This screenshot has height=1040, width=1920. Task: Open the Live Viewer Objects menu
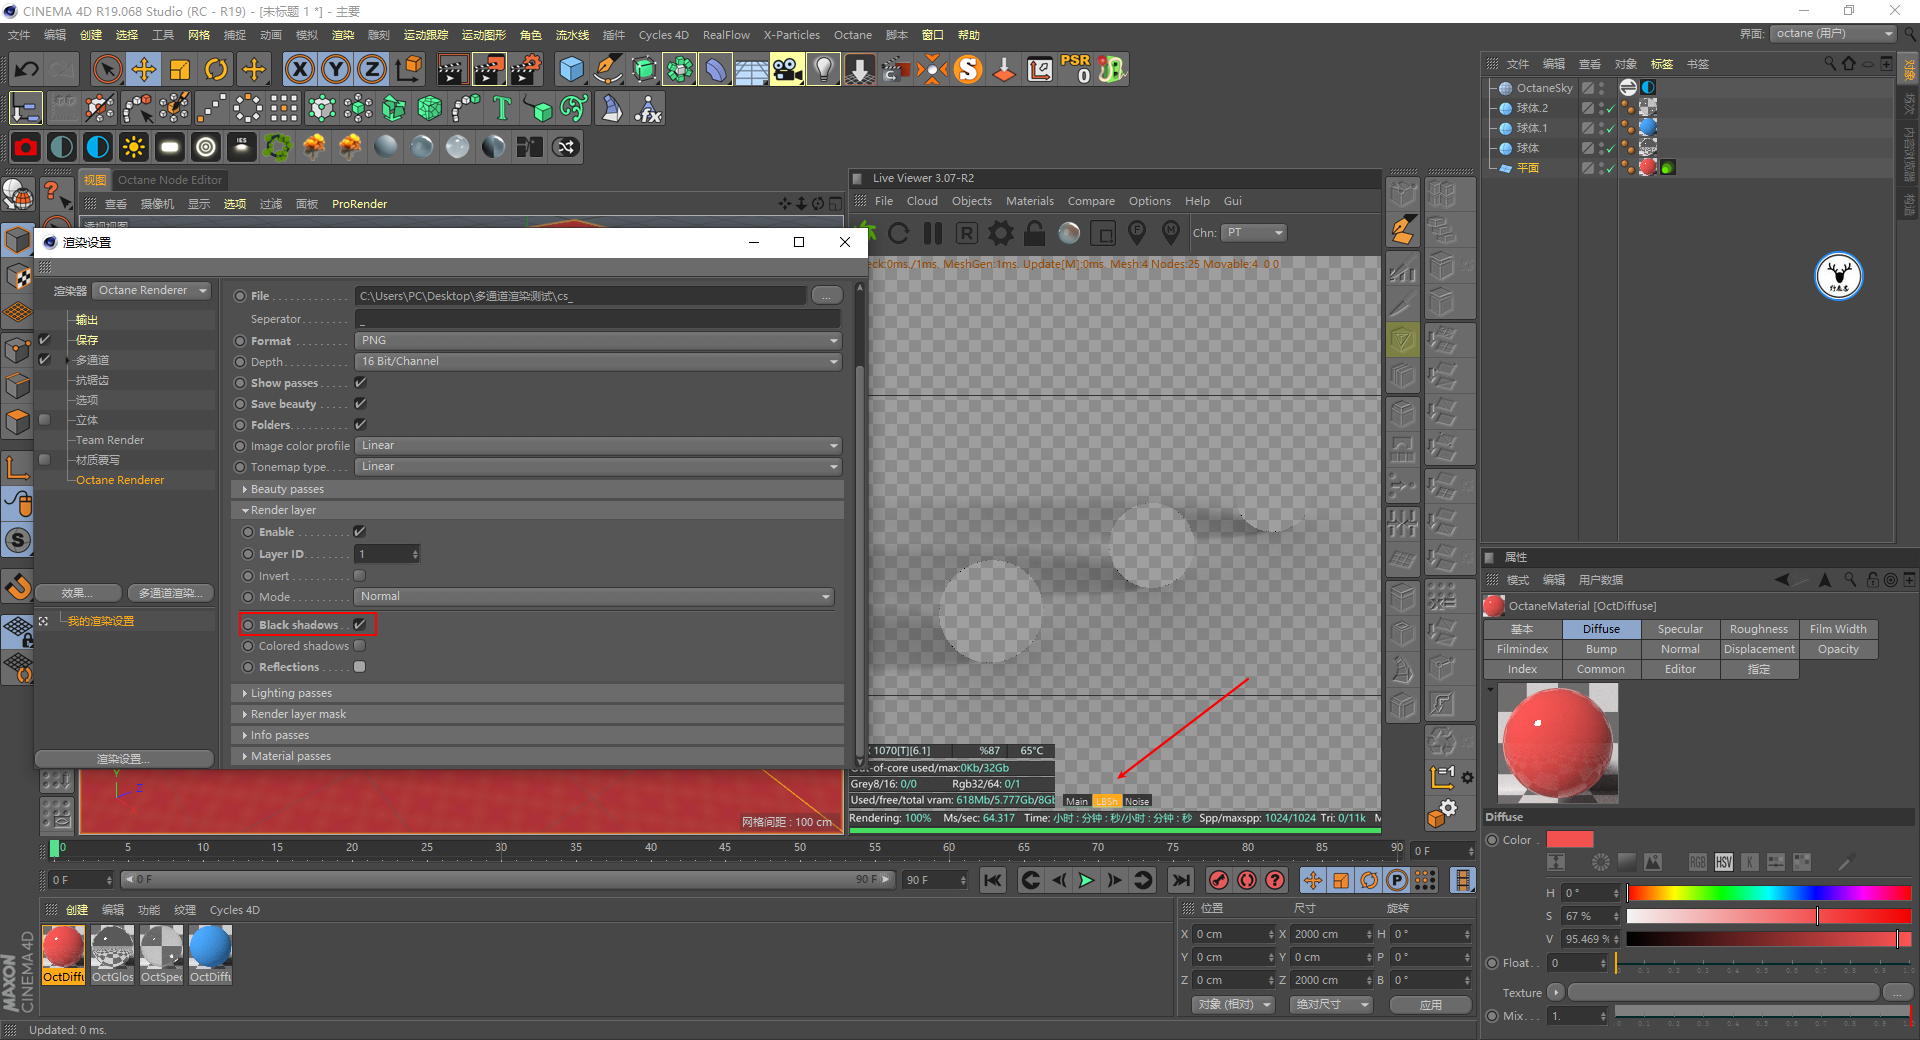972,201
